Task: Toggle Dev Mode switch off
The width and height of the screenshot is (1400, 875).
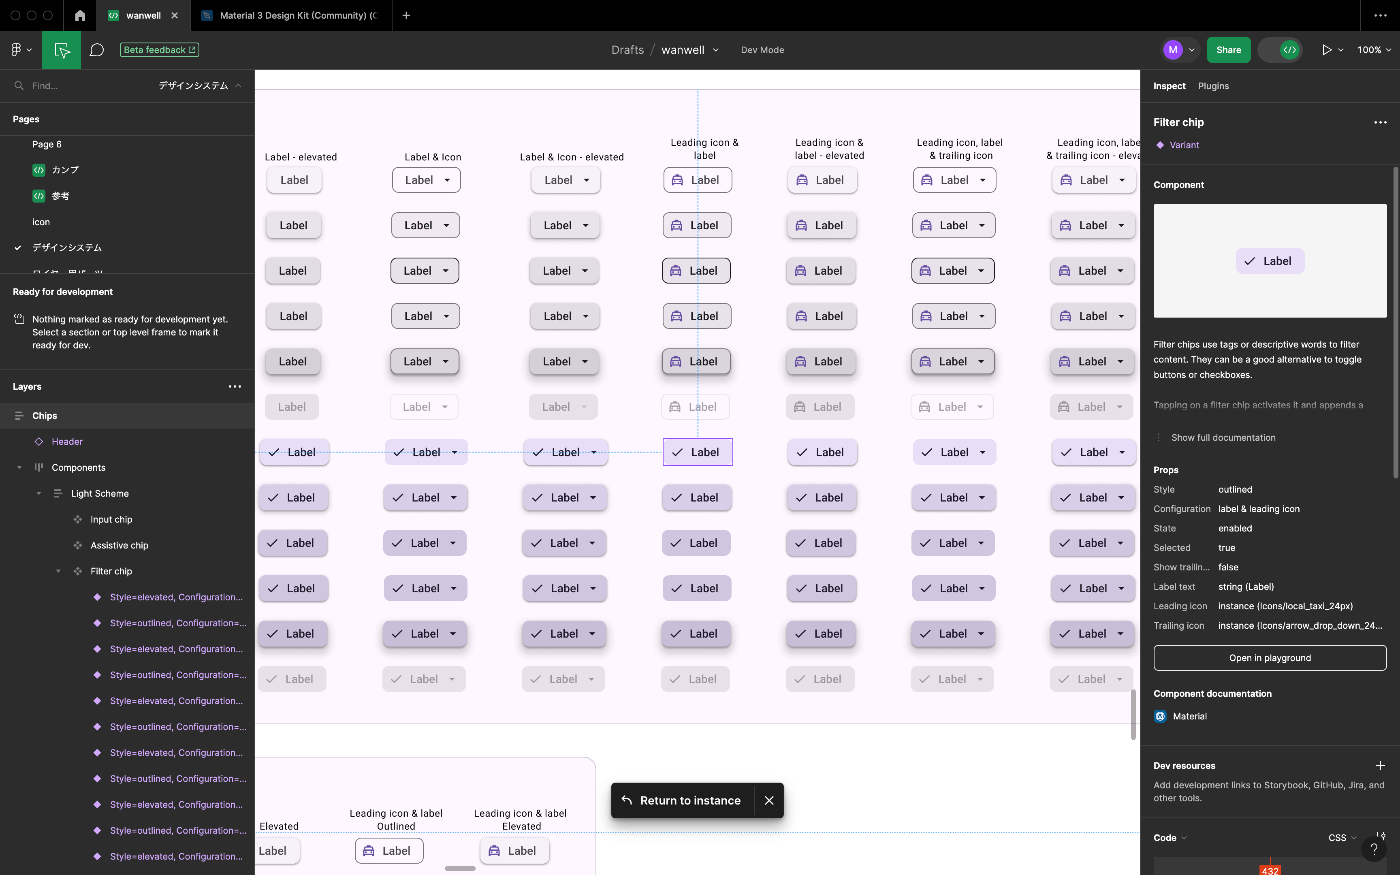Action: [x=1280, y=50]
